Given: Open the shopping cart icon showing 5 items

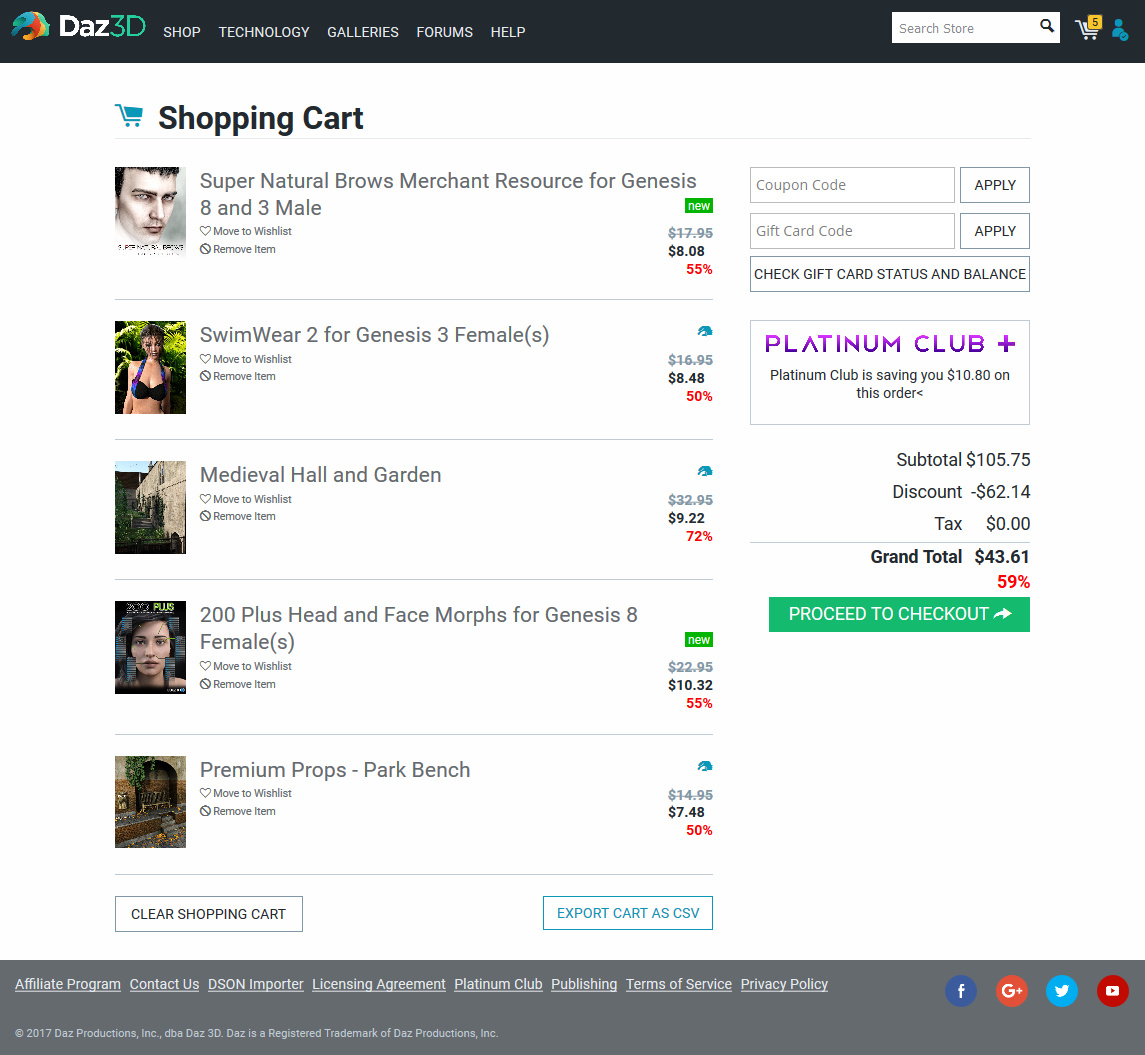Looking at the screenshot, I should (1087, 29).
